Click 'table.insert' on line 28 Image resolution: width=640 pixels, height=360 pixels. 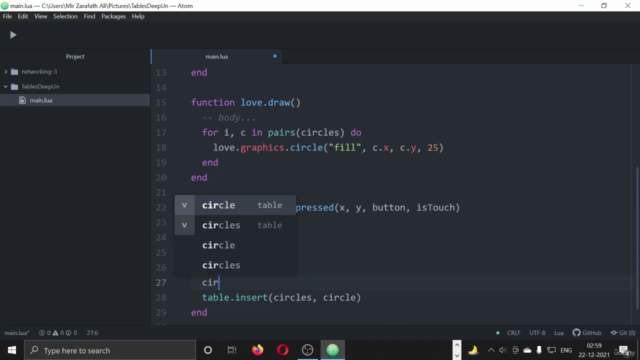[235, 298]
